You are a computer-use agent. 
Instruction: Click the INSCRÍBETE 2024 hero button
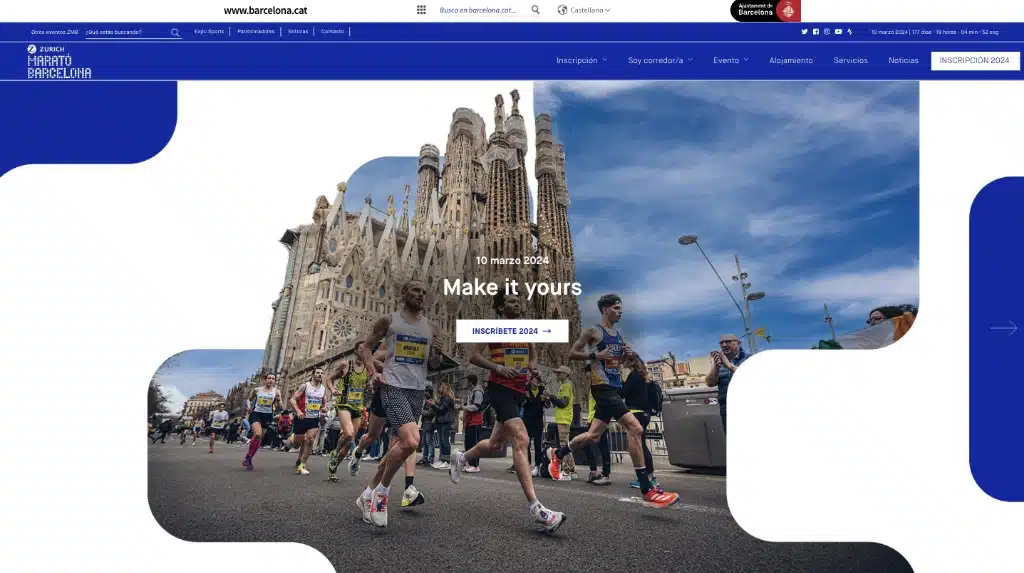(x=512, y=331)
